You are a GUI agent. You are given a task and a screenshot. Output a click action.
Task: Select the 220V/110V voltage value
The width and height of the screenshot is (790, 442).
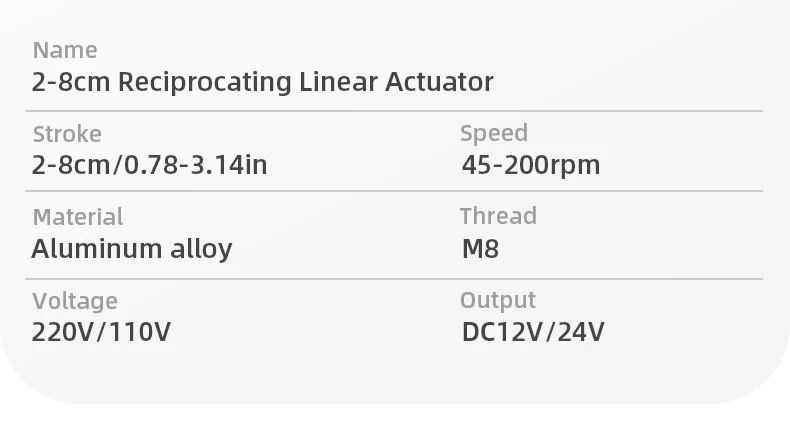point(101,333)
